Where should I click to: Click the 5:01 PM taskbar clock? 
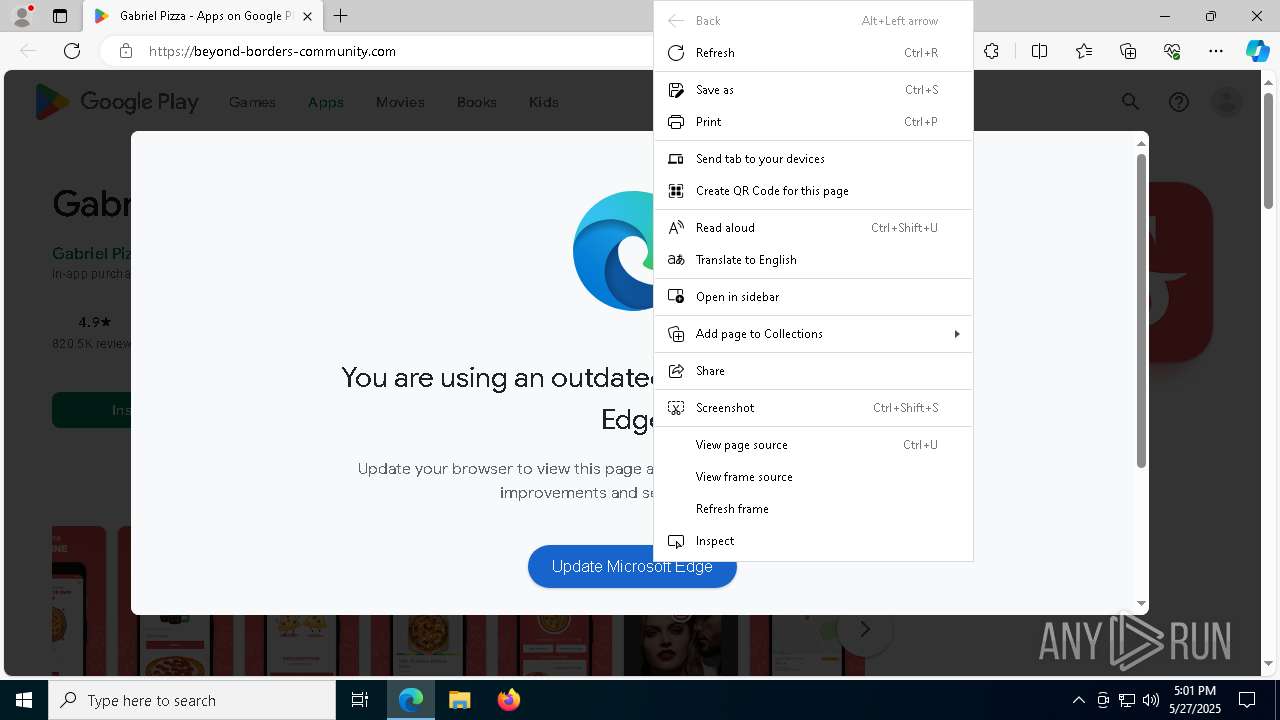coord(1195,691)
